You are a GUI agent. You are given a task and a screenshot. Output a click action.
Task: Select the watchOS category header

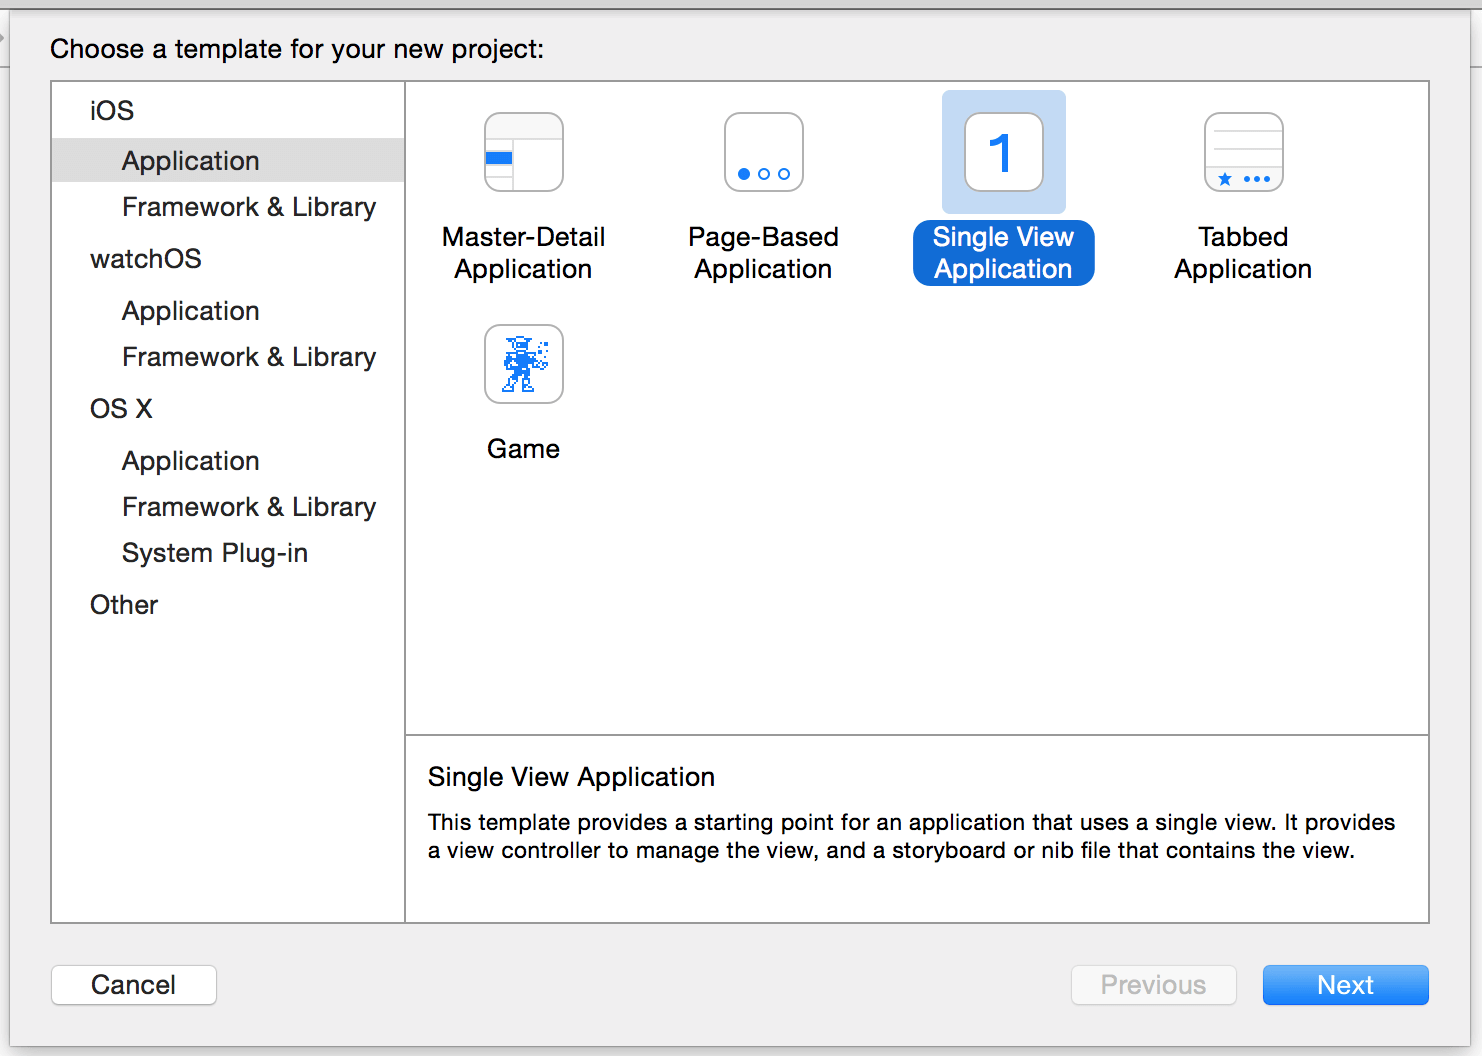tap(146, 259)
